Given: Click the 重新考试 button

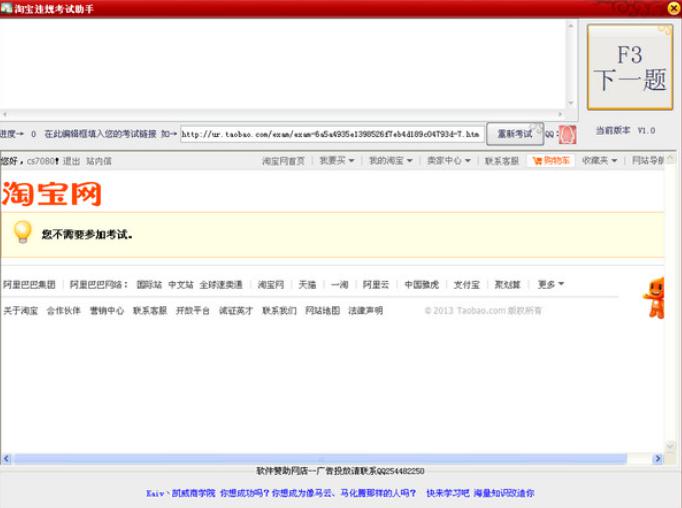Looking at the screenshot, I should click(x=515, y=134).
